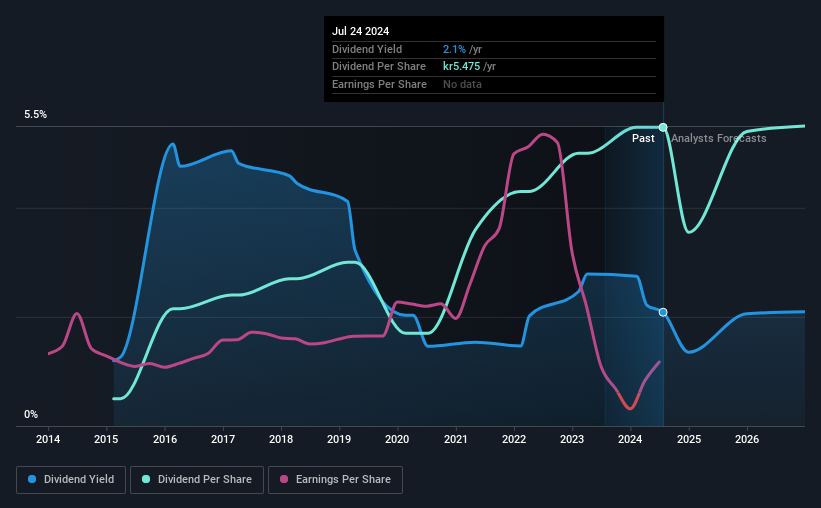Click the 2023 x-axis label
Image resolution: width=821 pixels, height=508 pixels.
click(572, 439)
